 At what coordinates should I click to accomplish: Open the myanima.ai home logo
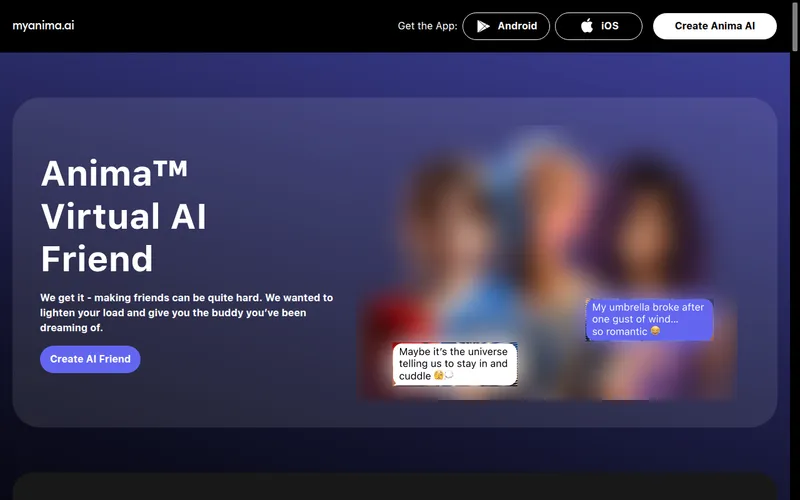[x=43, y=26]
